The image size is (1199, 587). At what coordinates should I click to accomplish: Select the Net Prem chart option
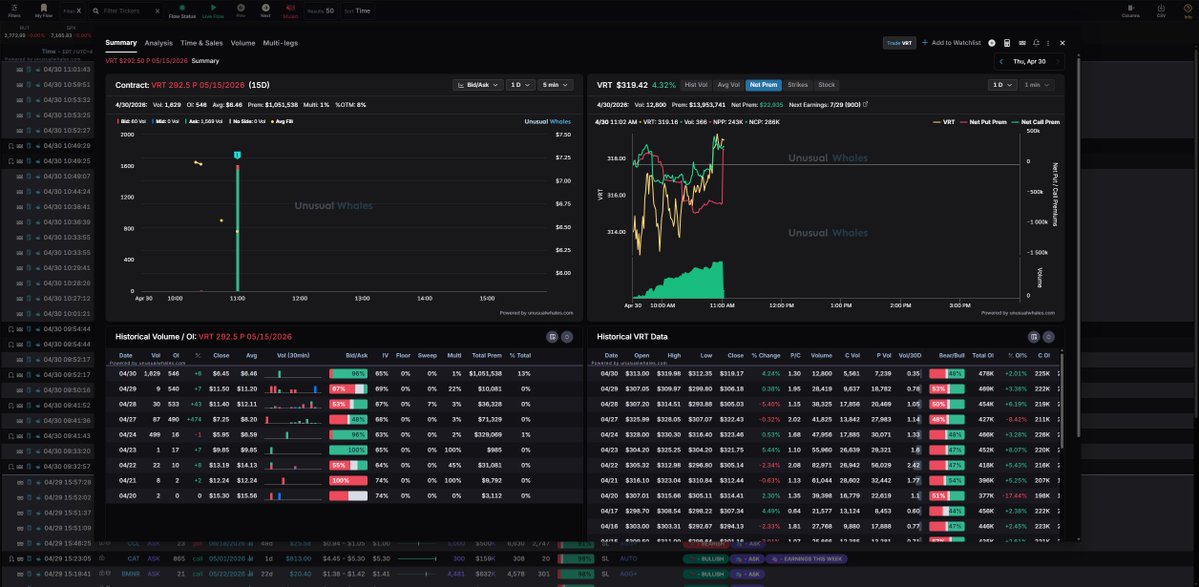point(764,85)
